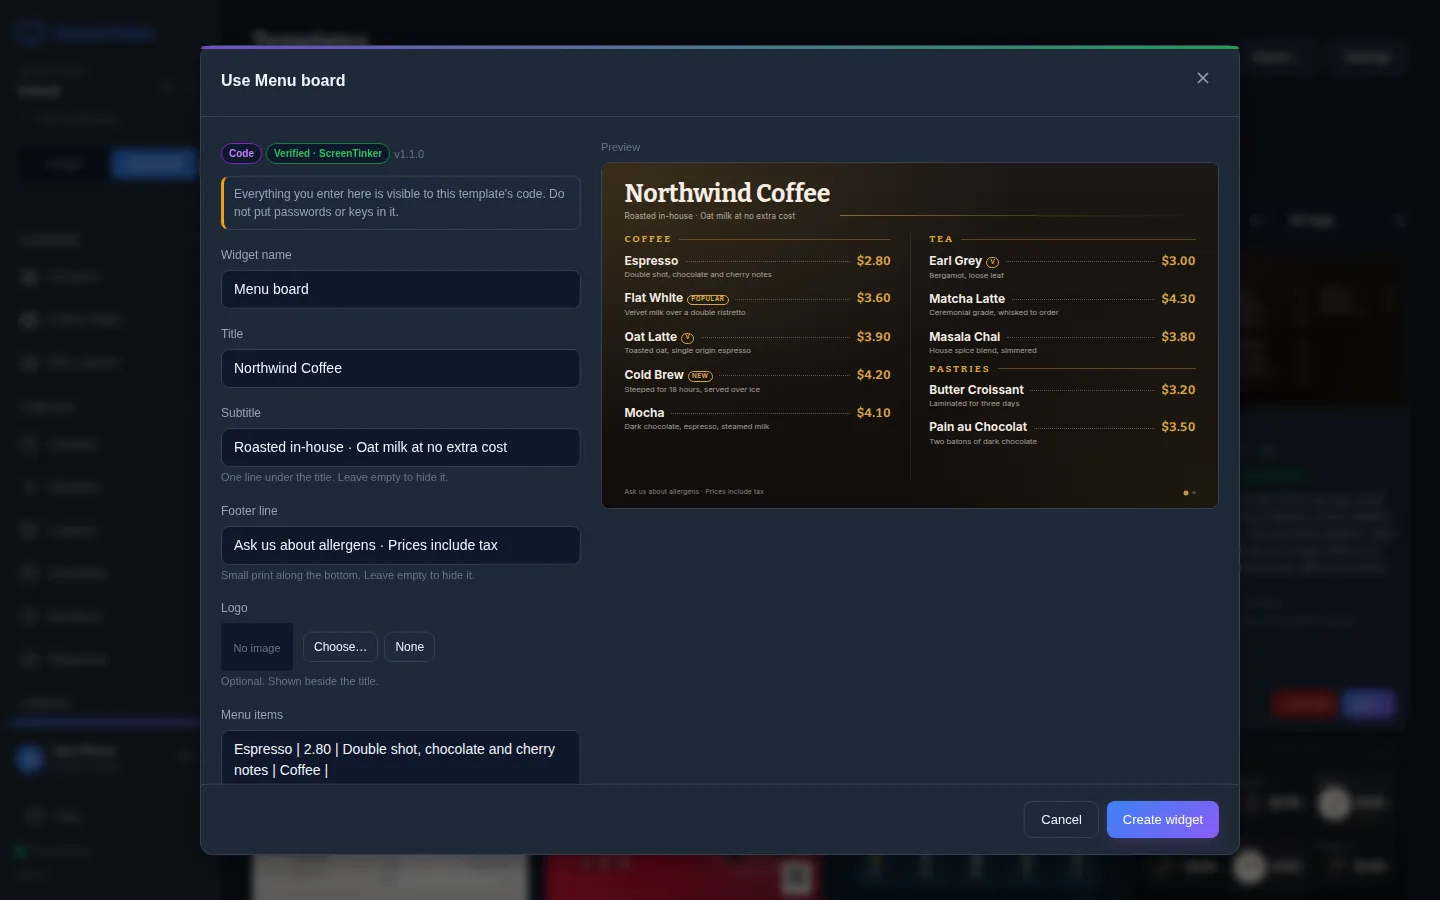The image size is (1440, 900).
Task: Click the COFFEE section header in preview
Action: tap(648, 239)
